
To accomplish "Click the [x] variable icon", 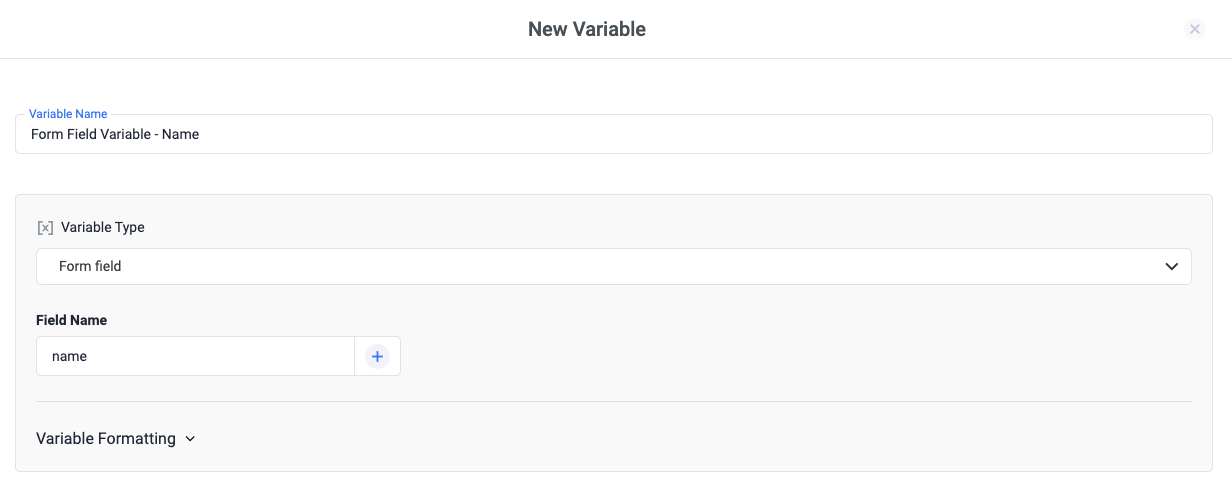I will [45, 228].
